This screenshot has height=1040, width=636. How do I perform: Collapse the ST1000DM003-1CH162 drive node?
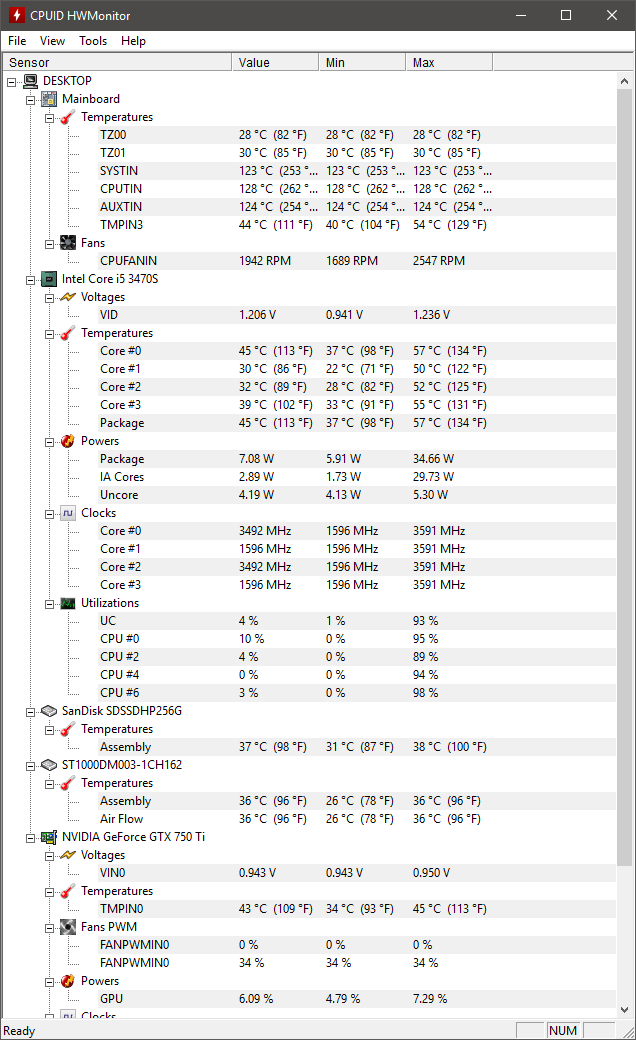pos(31,766)
